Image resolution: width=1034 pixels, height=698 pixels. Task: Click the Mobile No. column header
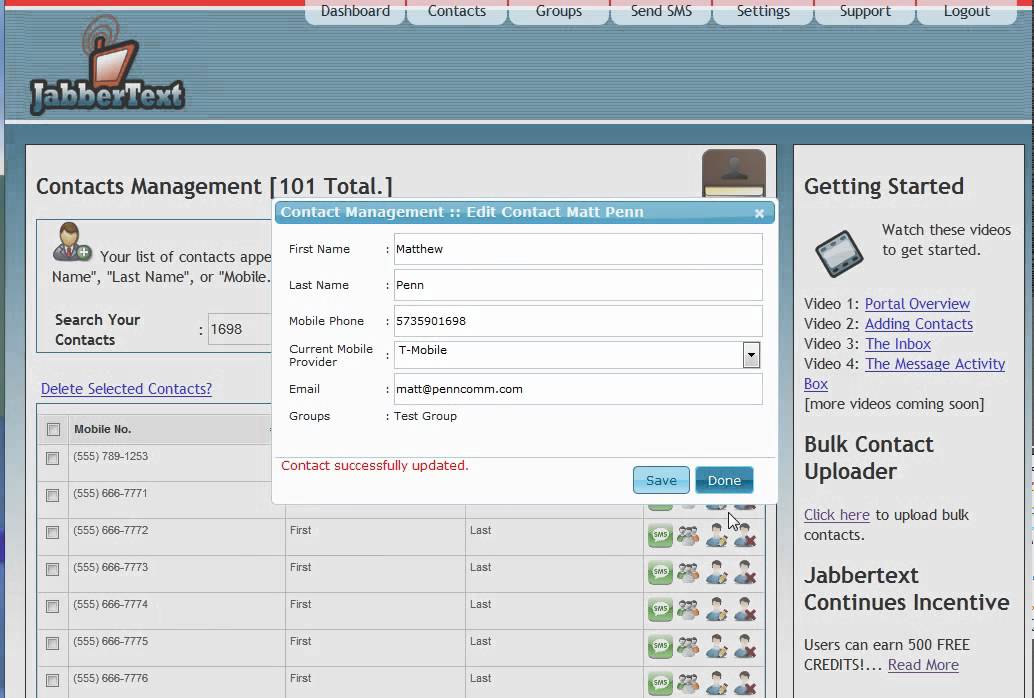click(x=102, y=429)
